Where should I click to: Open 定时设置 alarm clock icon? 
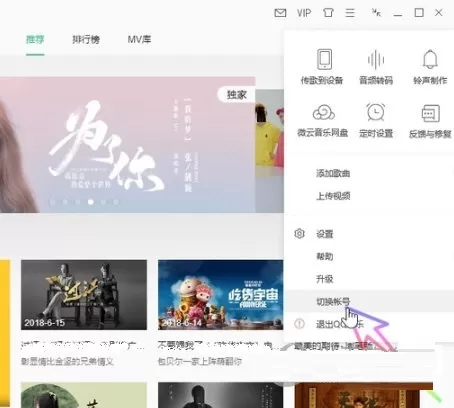pos(376,112)
